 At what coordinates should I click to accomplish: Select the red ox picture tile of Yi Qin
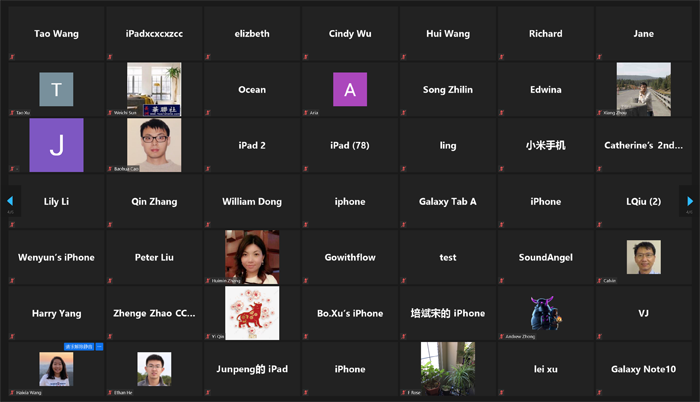pos(252,313)
